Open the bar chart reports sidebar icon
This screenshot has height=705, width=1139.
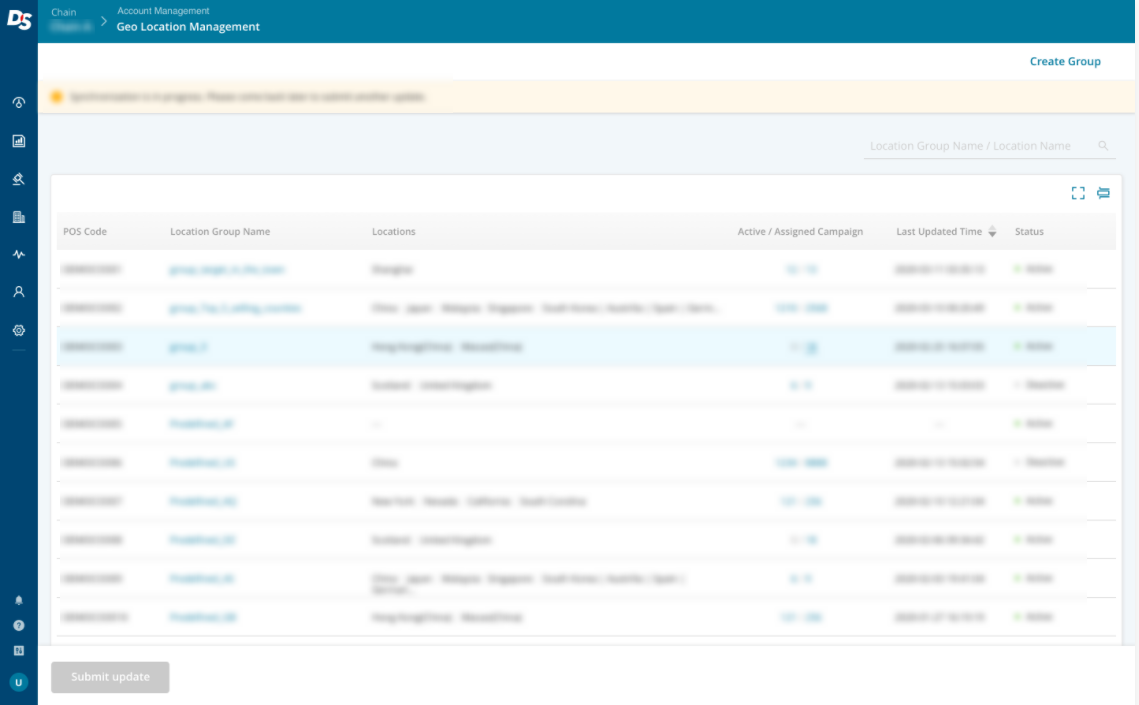[19, 141]
